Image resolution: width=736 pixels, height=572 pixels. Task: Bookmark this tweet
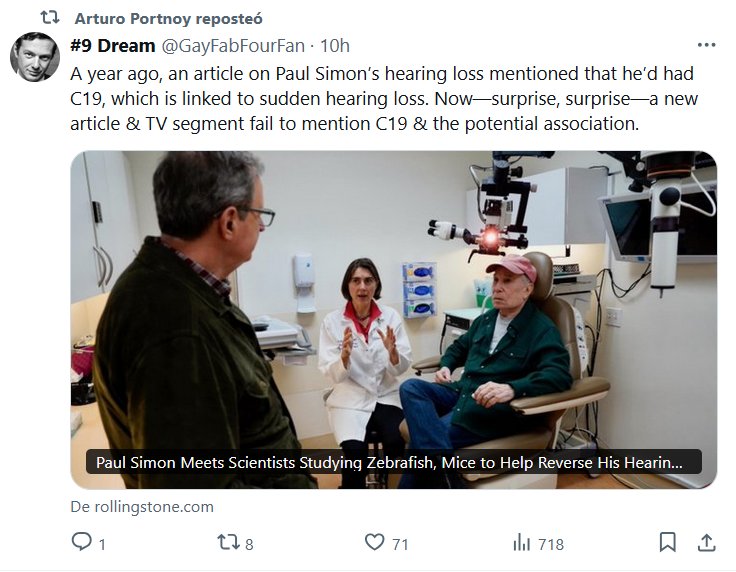click(x=668, y=543)
